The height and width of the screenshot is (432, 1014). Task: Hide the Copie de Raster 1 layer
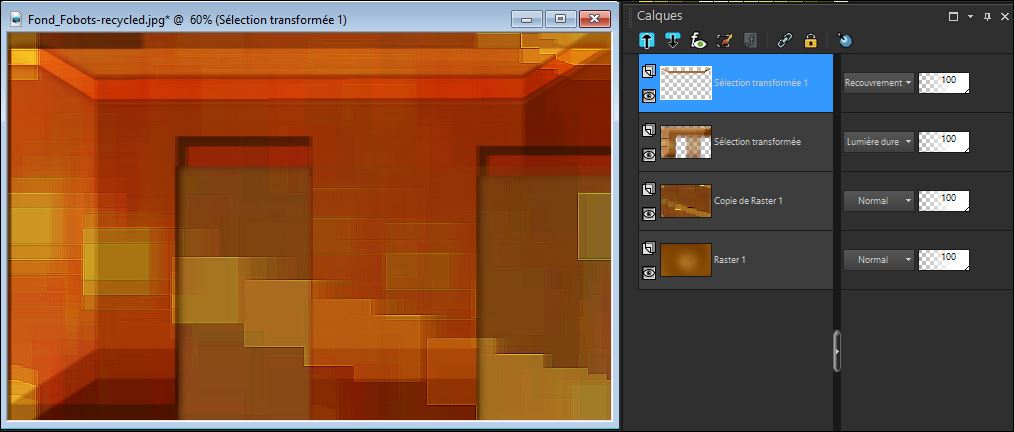(649, 213)
